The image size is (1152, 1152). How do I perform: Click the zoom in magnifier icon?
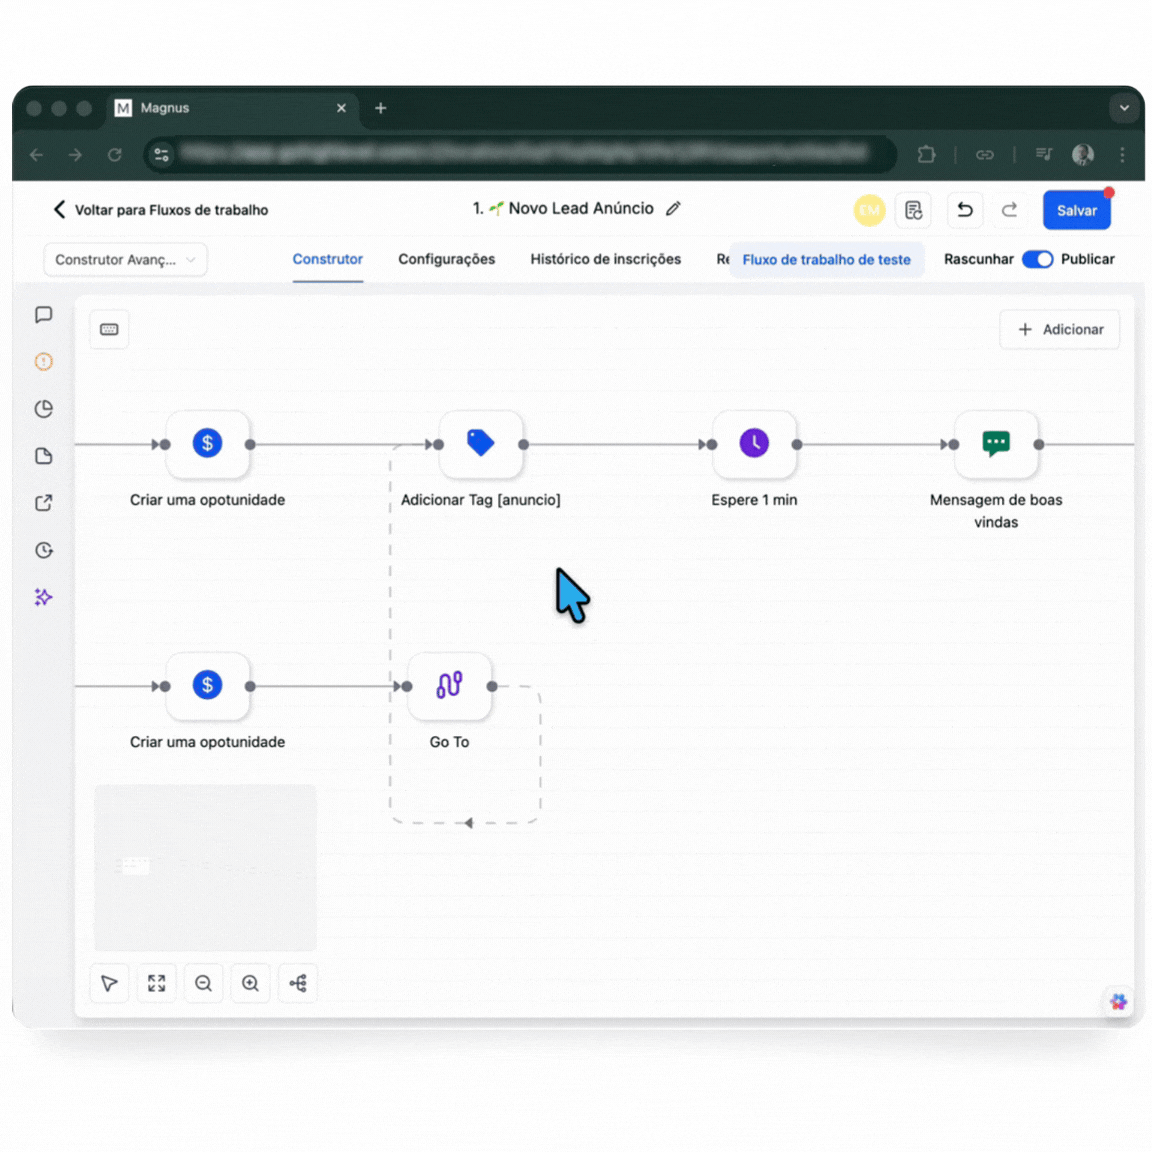click(x=250, y=983)
